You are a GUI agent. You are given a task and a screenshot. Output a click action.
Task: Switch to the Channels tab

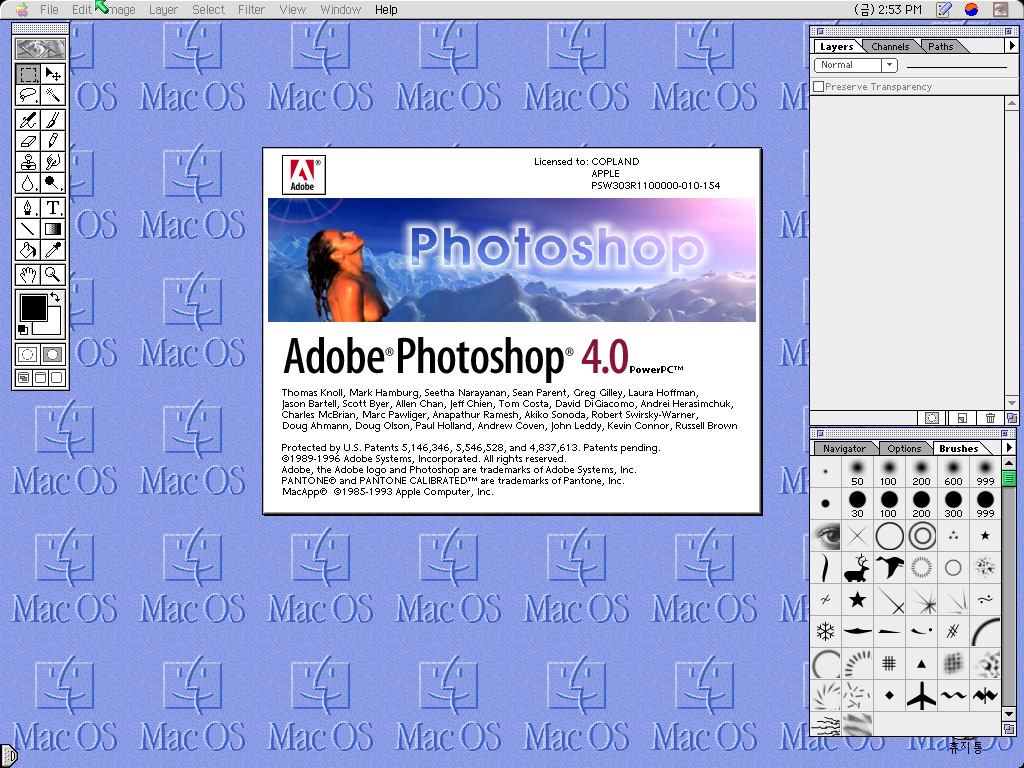point(889,46)
